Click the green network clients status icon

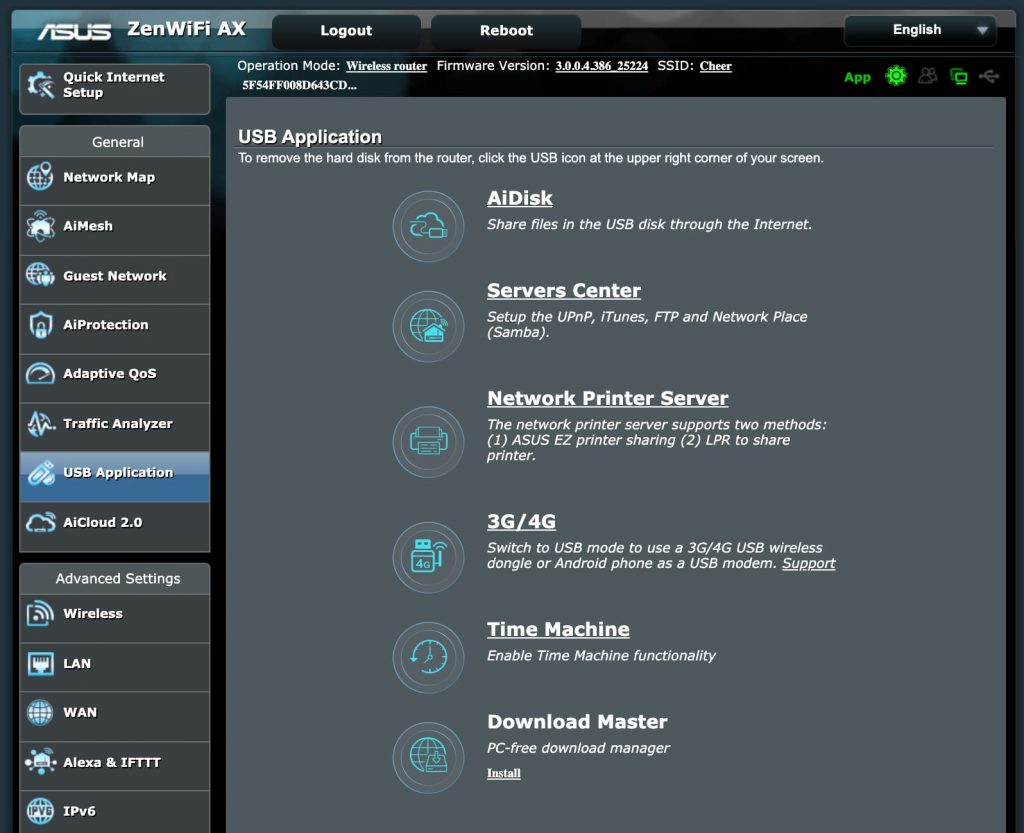click(959, 76)
